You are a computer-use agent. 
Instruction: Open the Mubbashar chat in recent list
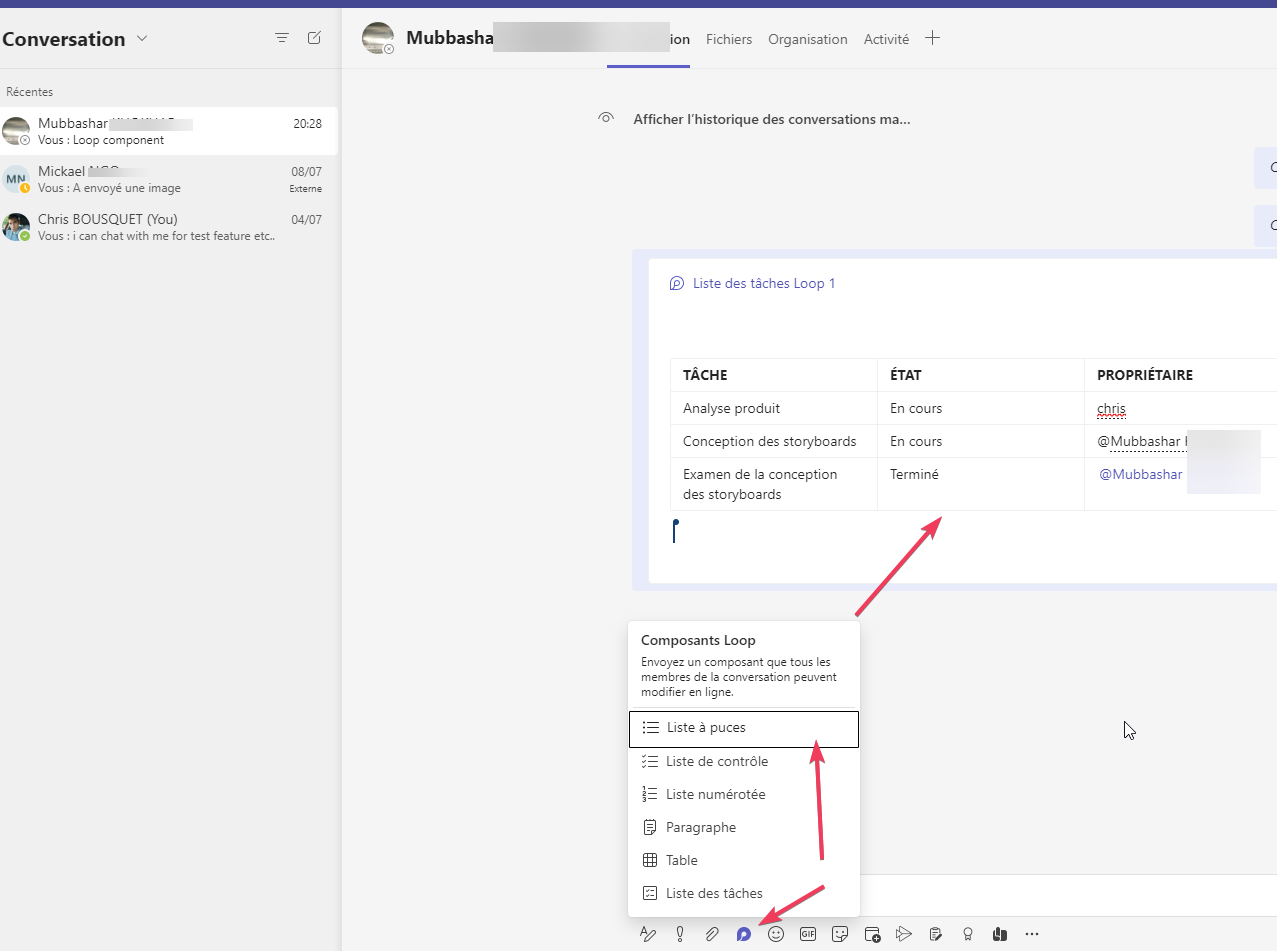tap(169, 131)
